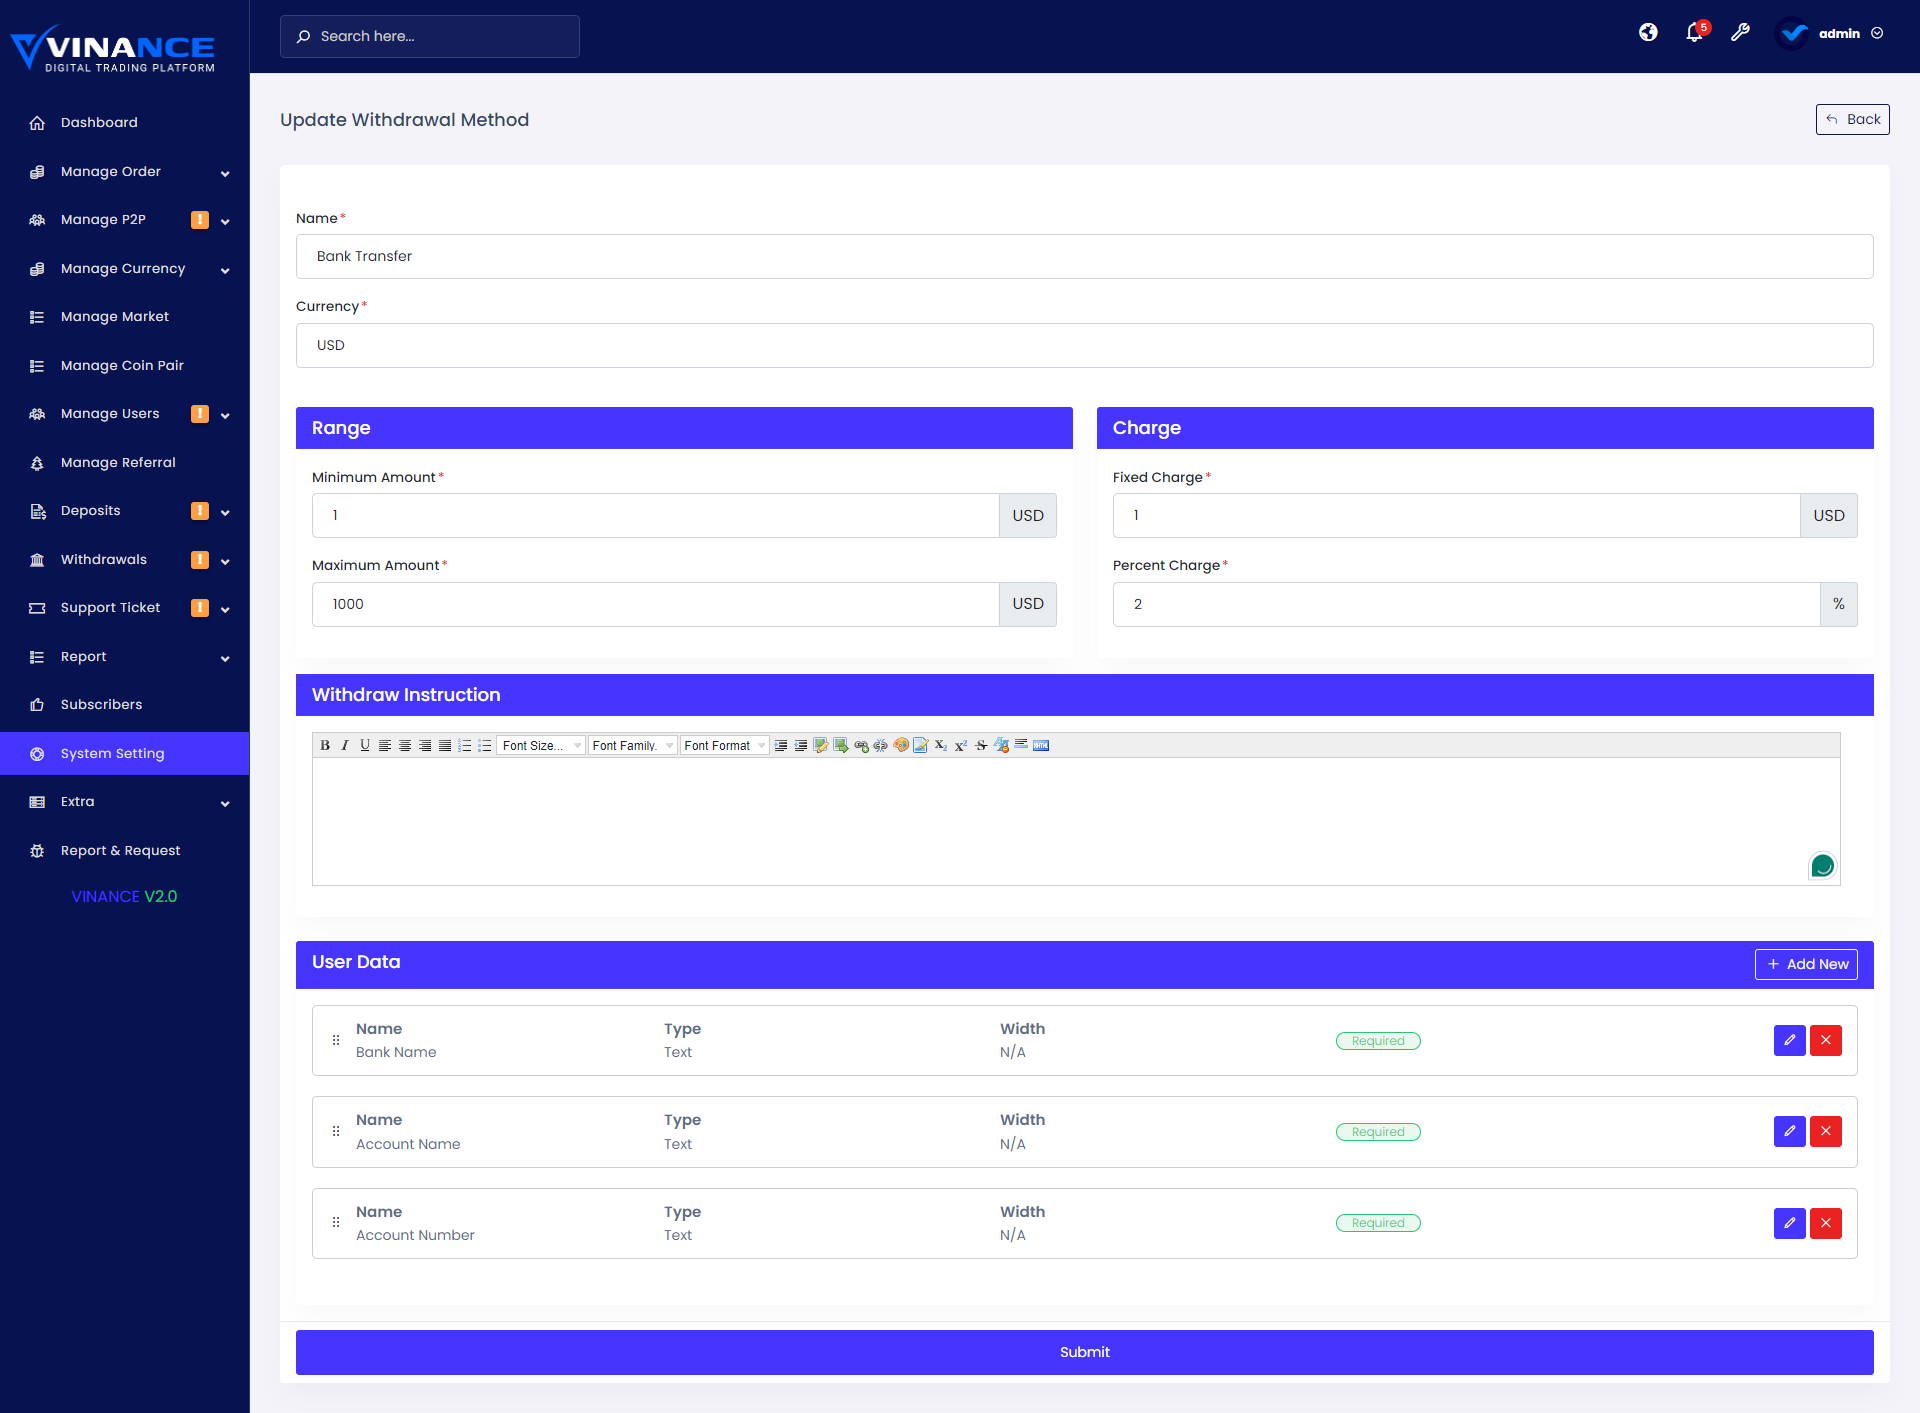Open the edit HTML source icon
1920x1413 pixels.
(x=1041, y=745)
